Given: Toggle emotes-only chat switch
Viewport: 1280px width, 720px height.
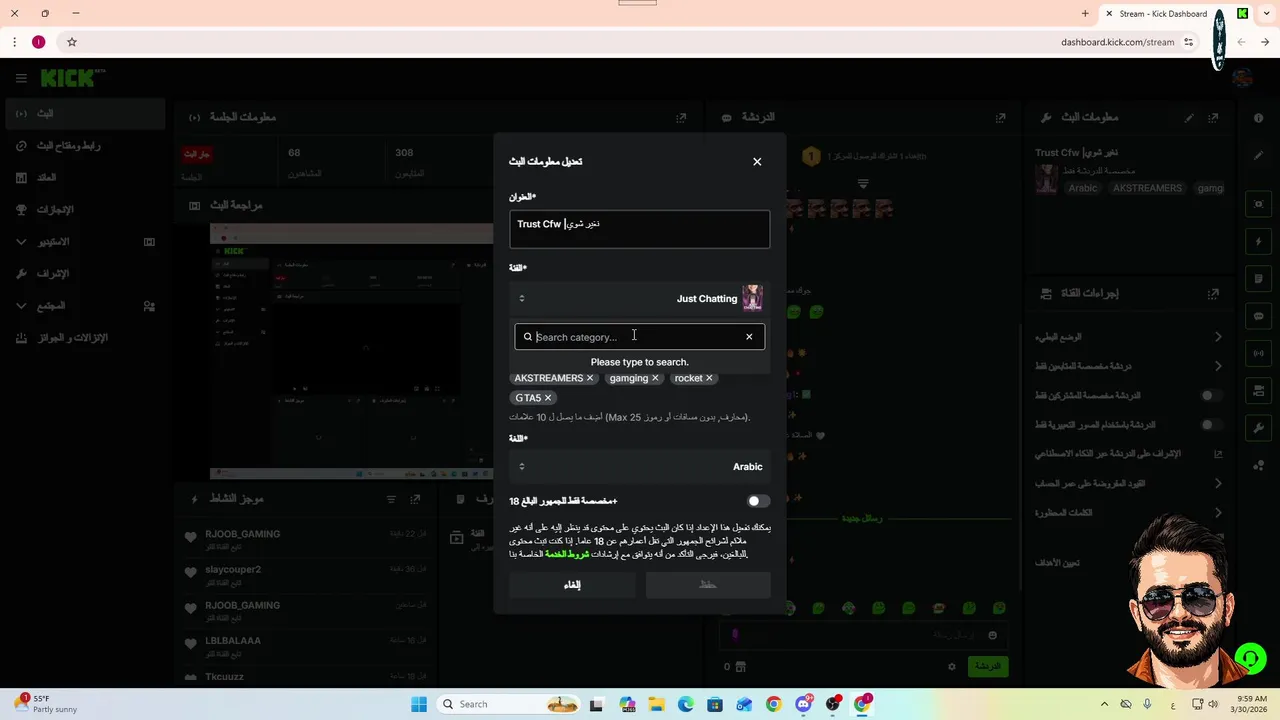Looking at the screenshot, I should click(x=1211, y=425).
